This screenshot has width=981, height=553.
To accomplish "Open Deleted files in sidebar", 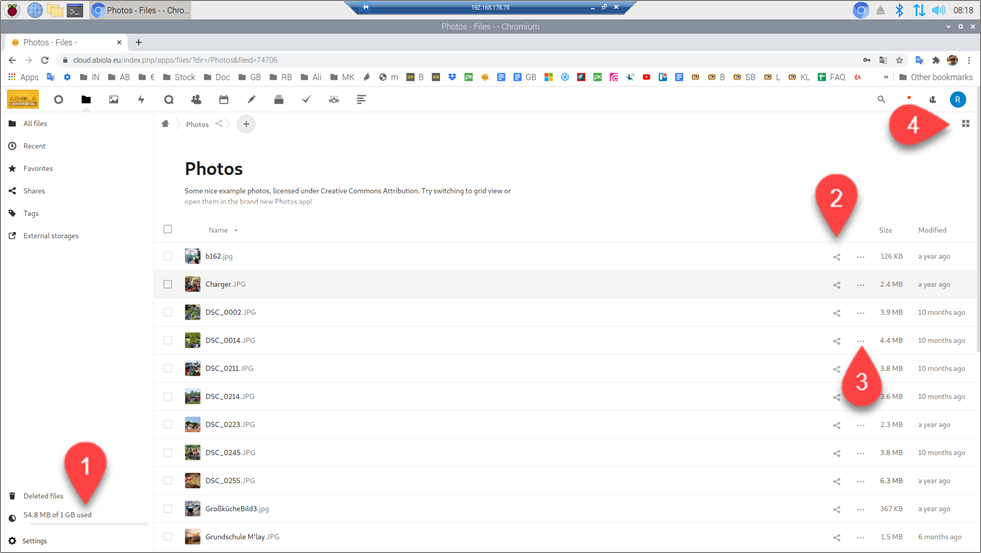I will [x=43, y=496].
